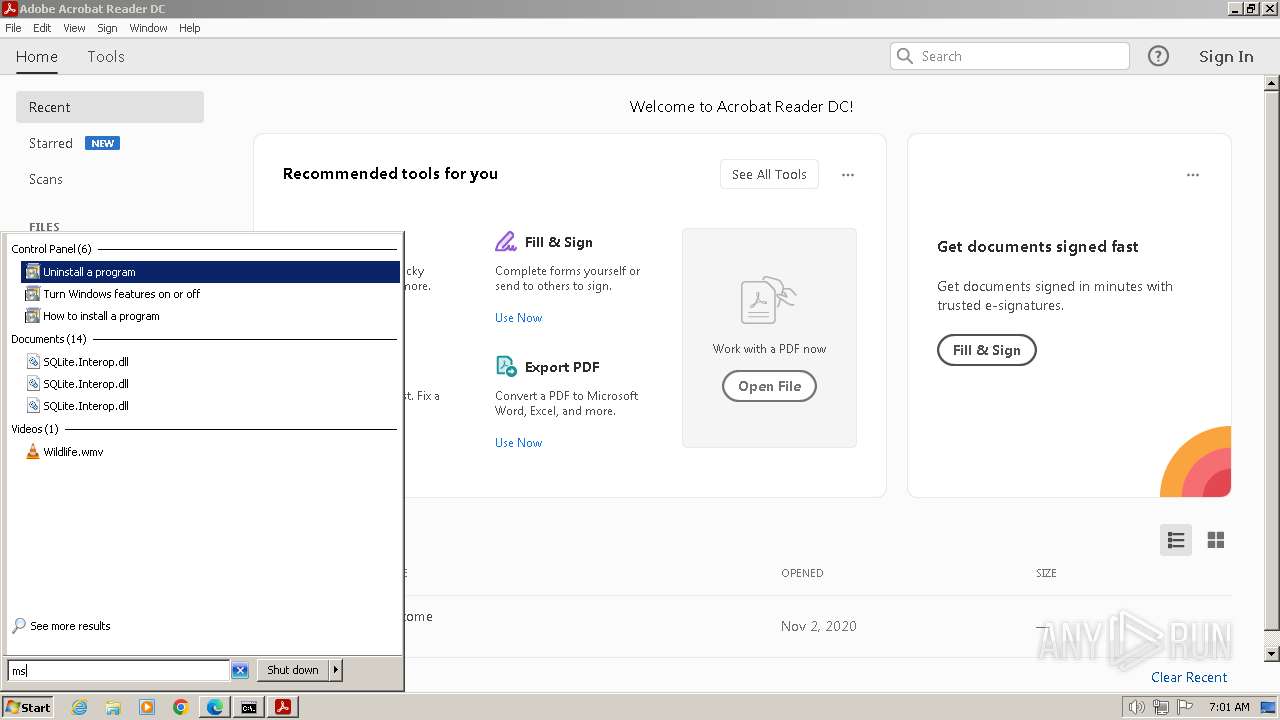Click the network tray icon

(1161, 707)
